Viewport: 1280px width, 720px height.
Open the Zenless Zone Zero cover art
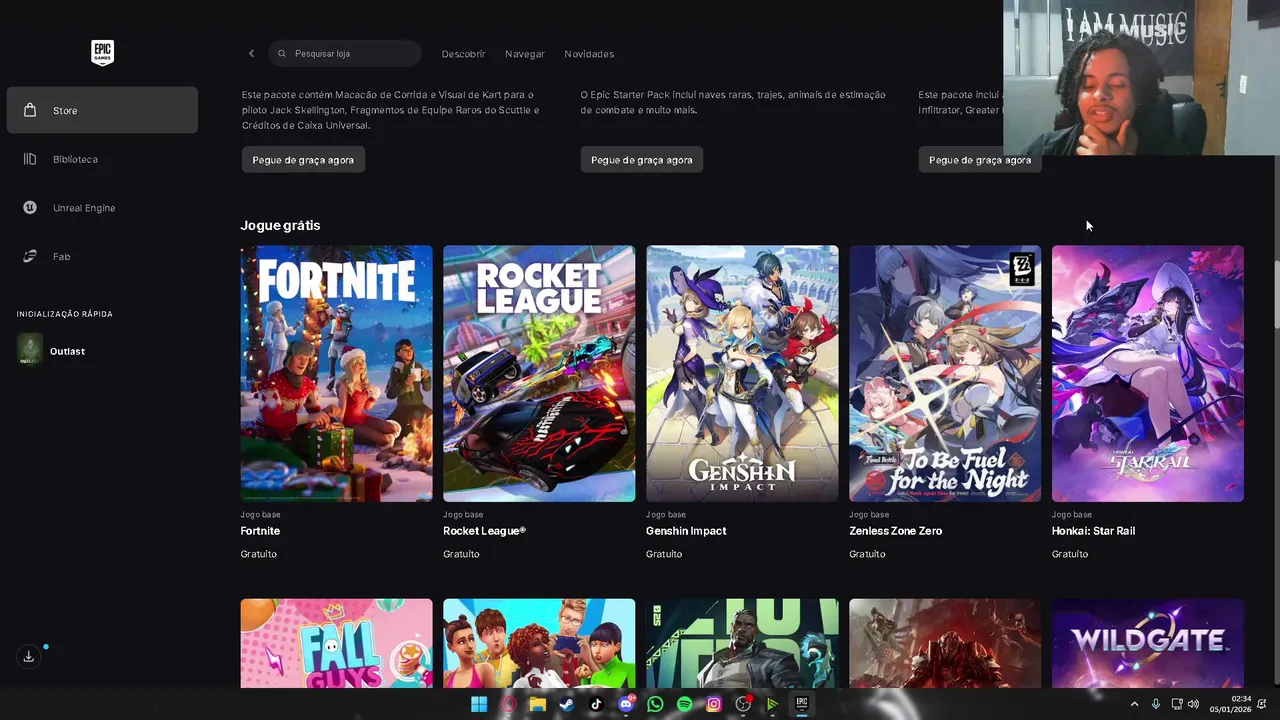(x=945, y=373)
